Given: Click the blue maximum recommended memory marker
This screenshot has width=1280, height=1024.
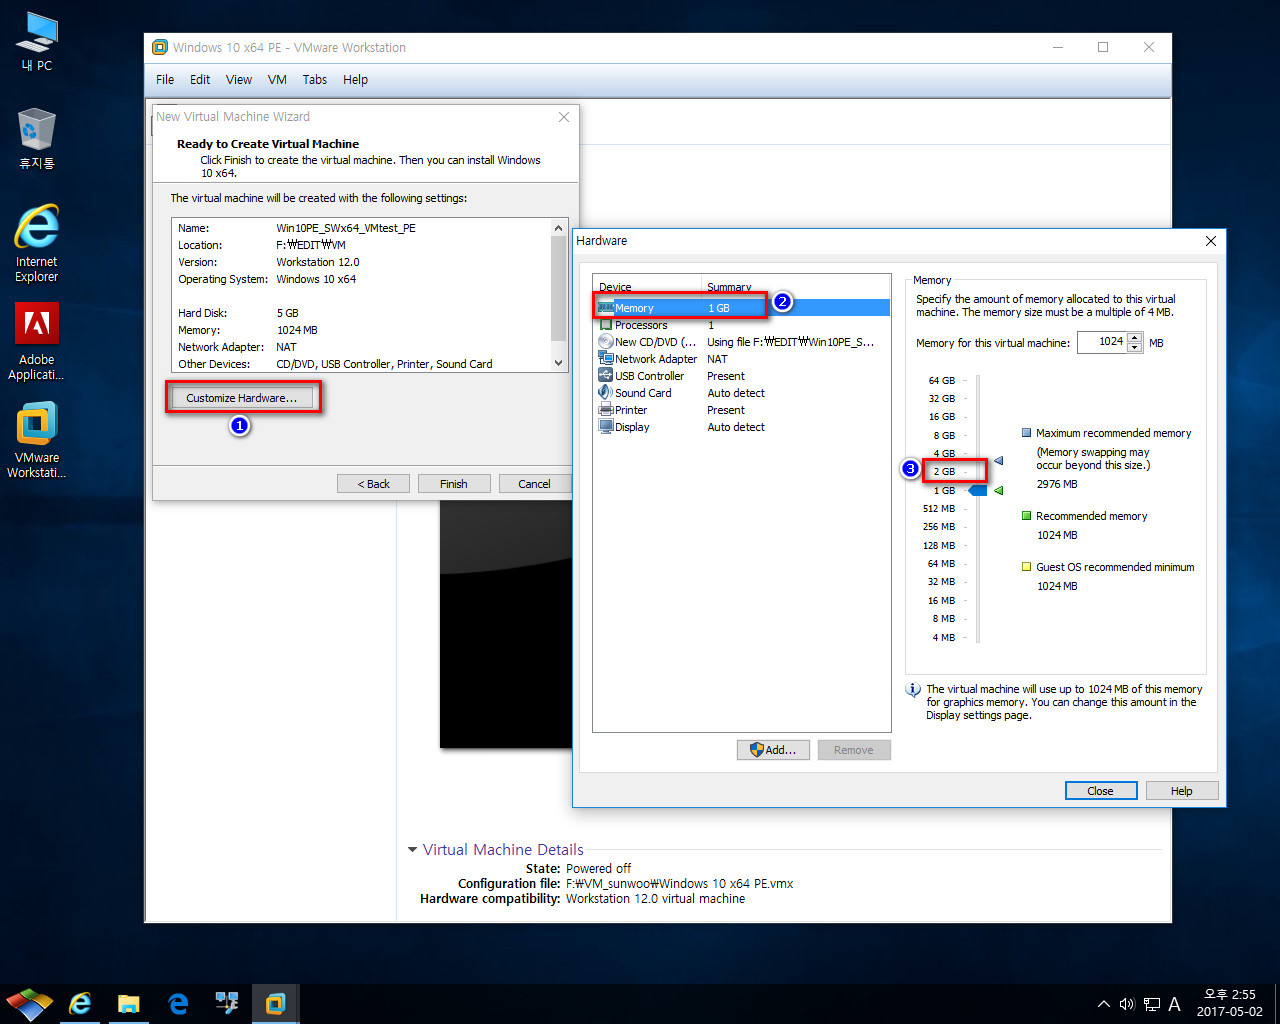Looking at the screenshot, I should [998, 460].
